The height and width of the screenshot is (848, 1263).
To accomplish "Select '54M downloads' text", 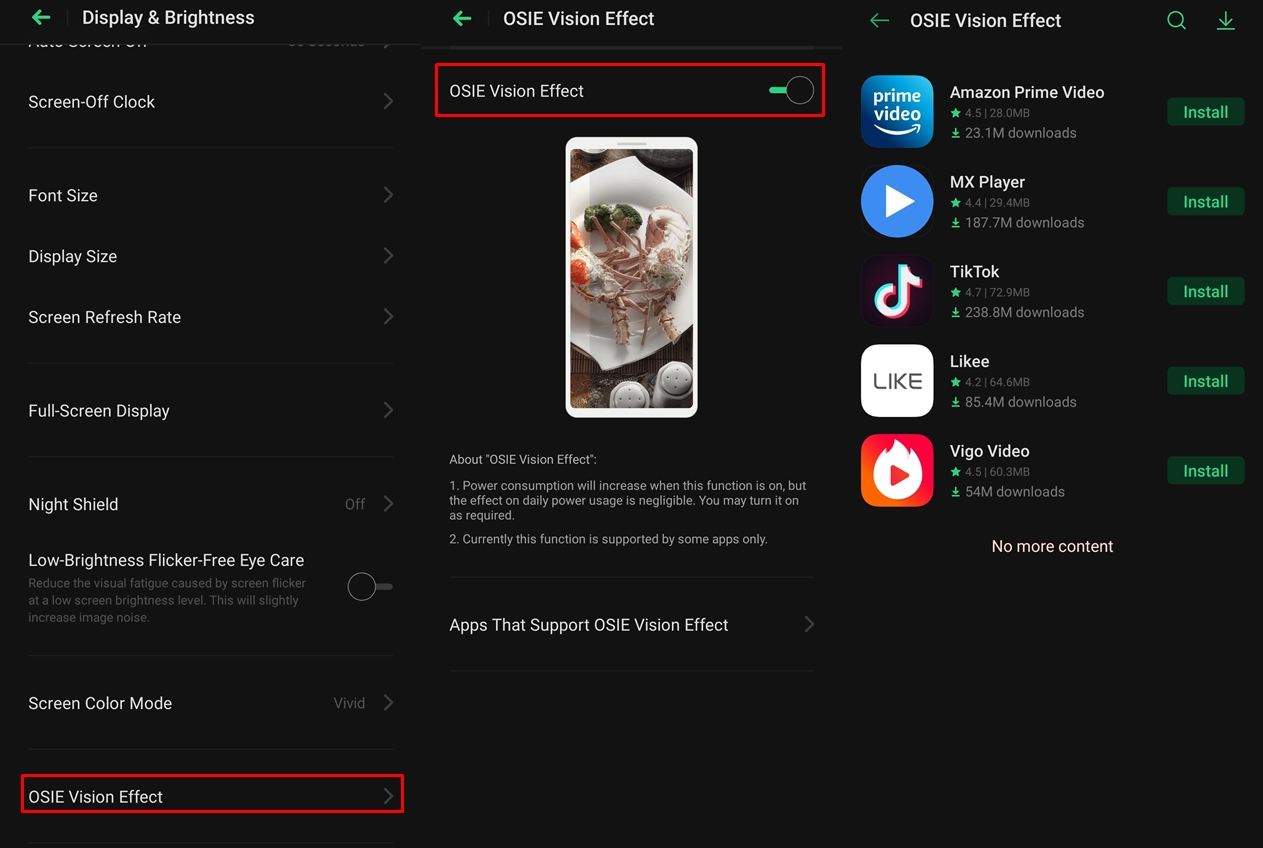I will [x=1014, y=492].
